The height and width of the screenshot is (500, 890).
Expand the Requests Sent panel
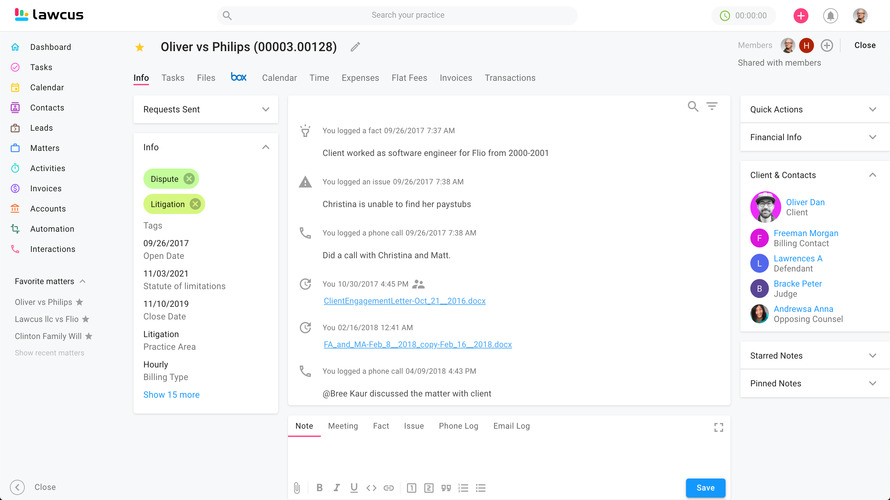[x=265, y=109]
